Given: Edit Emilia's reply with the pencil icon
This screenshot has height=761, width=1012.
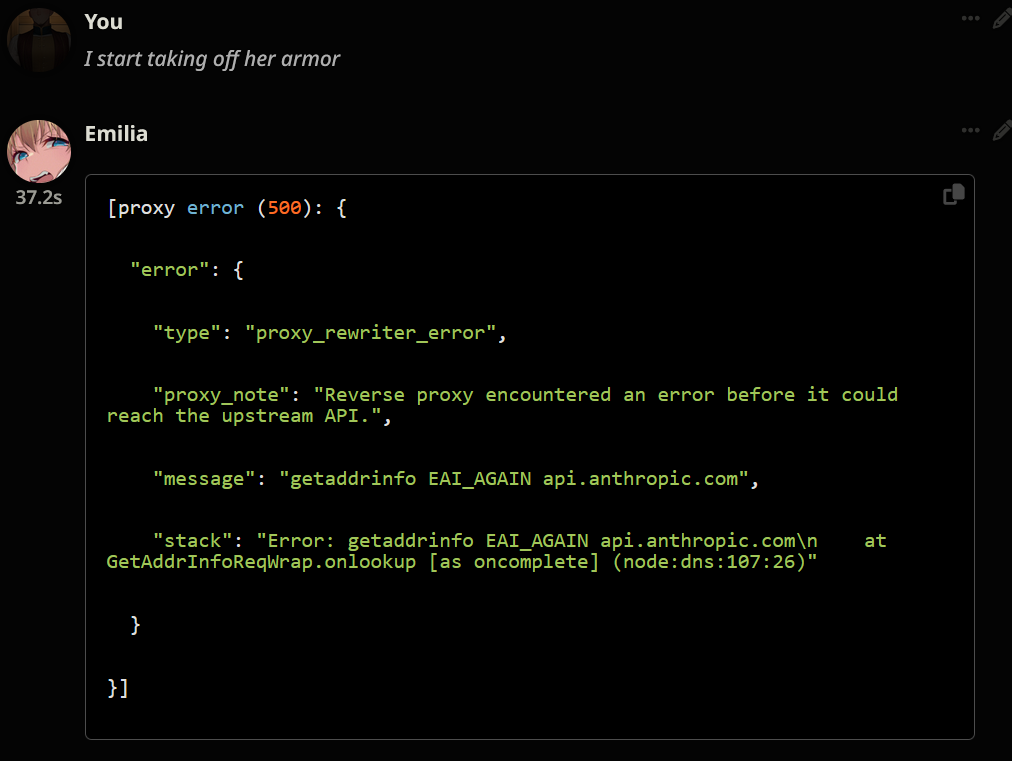Looking at the screenshot, I should [x=1001, y=131].
